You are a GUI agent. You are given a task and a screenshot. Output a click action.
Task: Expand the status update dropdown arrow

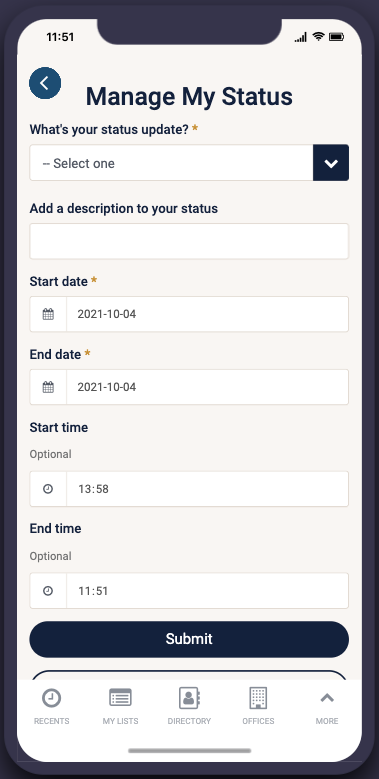click(331, 163)
